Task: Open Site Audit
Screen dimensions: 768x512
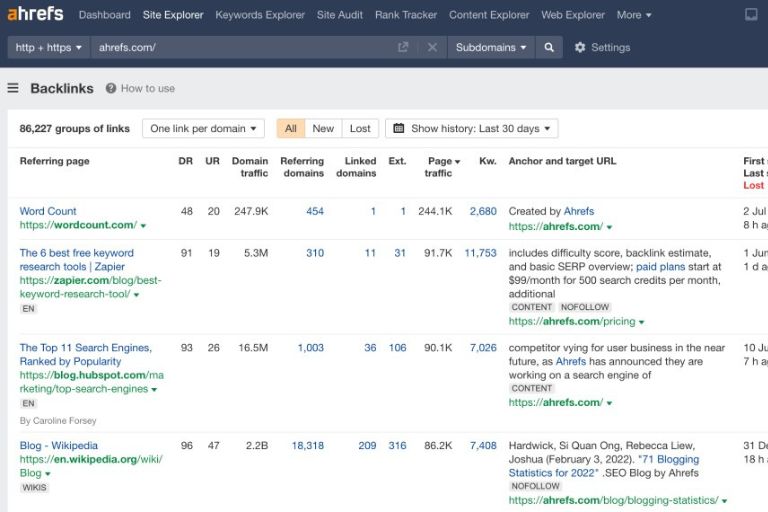Action: click(340, 15)
